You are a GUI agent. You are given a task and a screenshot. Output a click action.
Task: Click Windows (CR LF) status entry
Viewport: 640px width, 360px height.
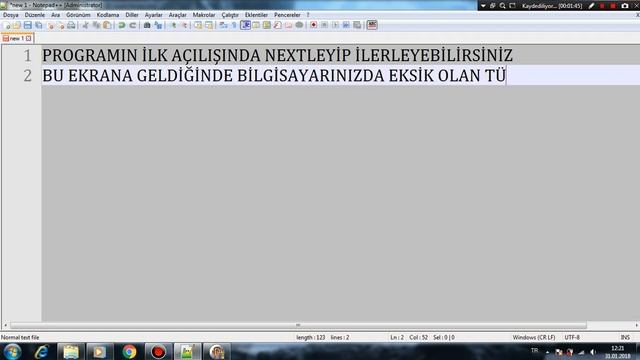tap(534, 338)
